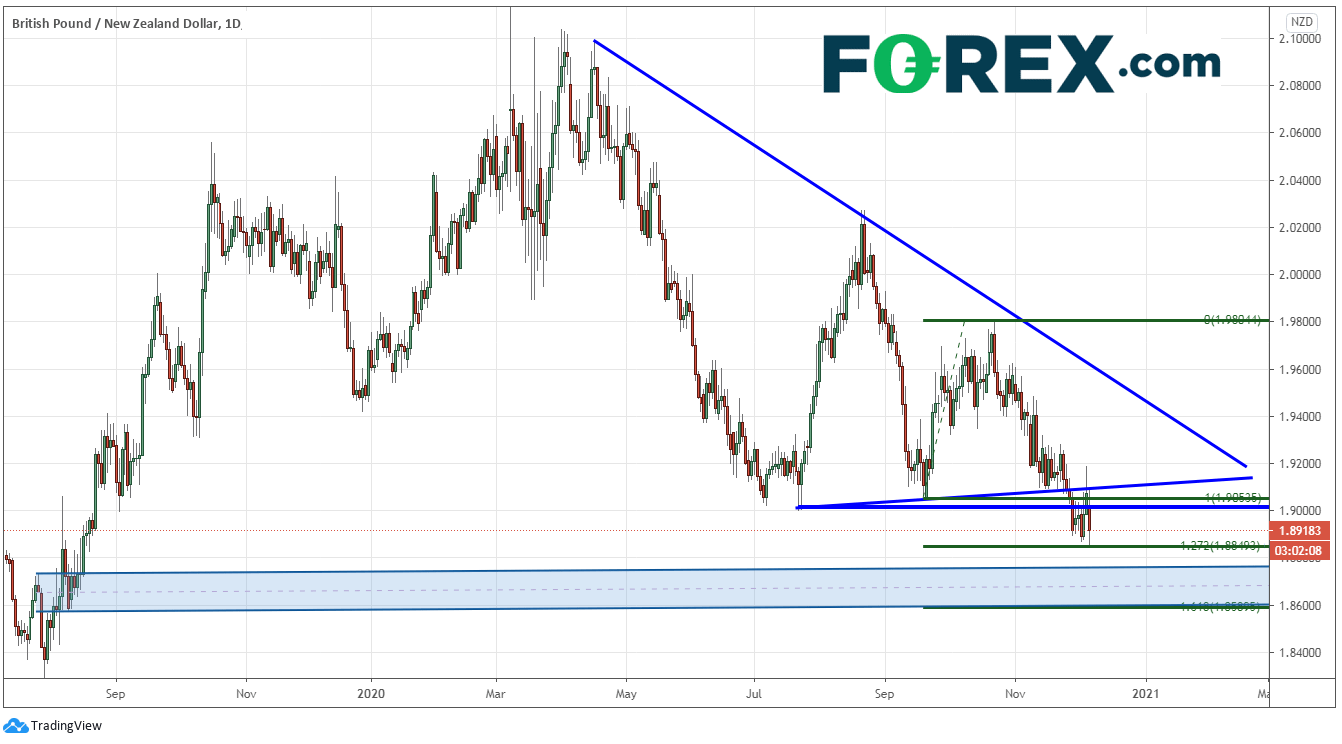Viewport: 1342px width, 744px height.
Task: Open the TradingView link text
Action: point(66,726)
